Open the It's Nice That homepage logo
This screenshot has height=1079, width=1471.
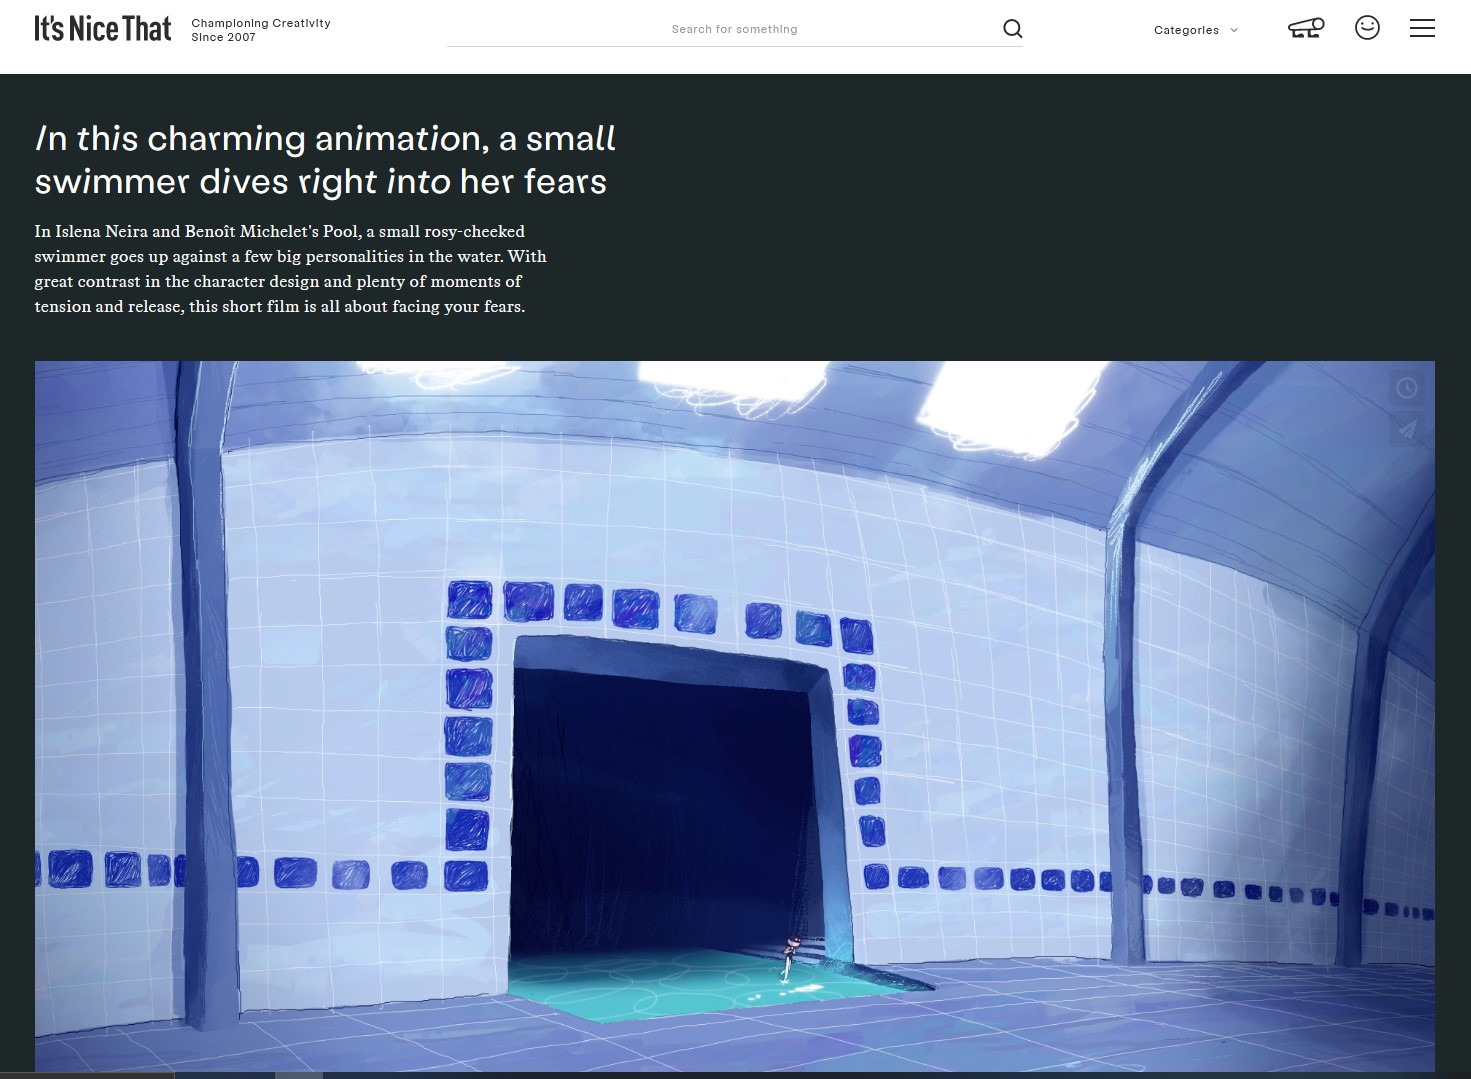point(103,29)
